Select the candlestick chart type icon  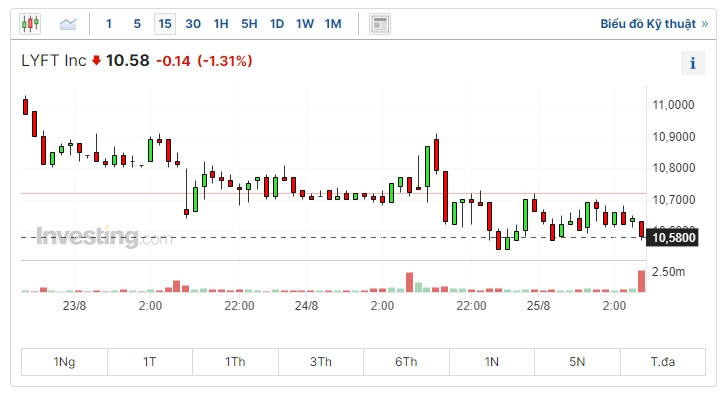[30, 24]
